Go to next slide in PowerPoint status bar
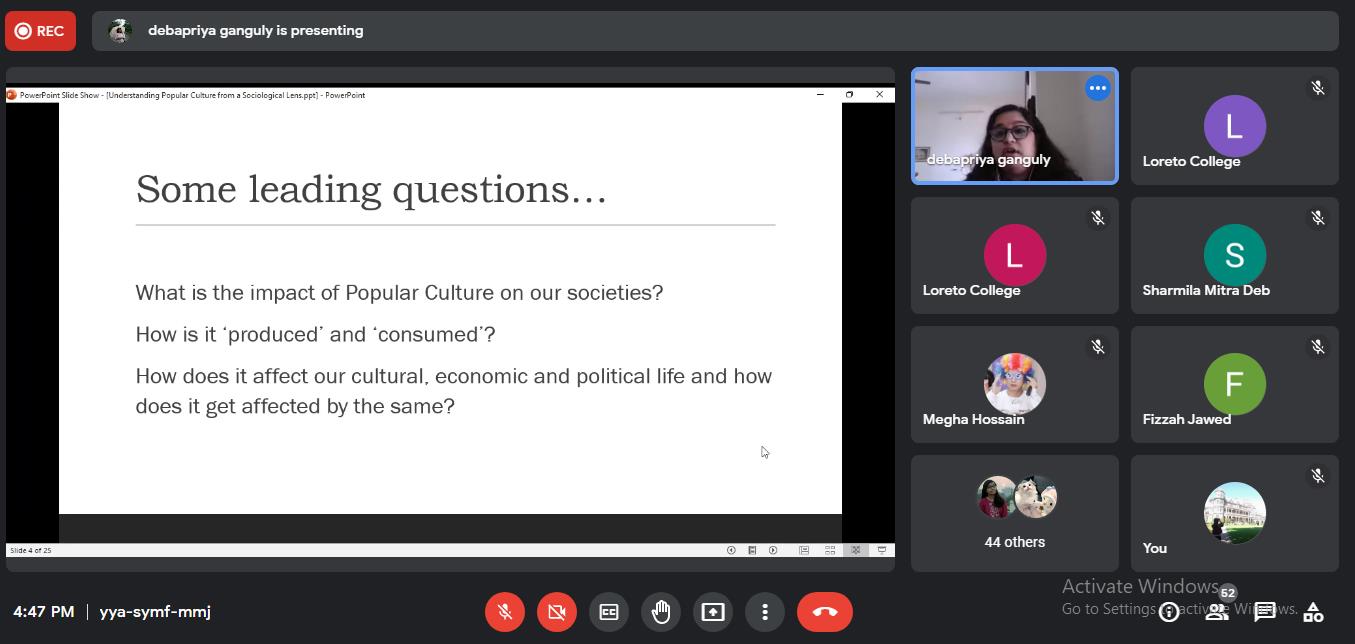 (x=773, y=550)
